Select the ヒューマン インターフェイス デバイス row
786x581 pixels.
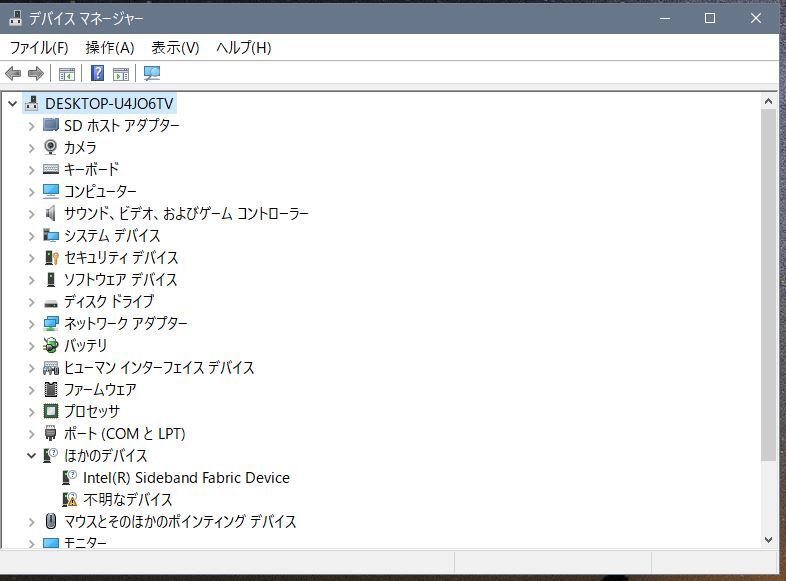[159, 367]
